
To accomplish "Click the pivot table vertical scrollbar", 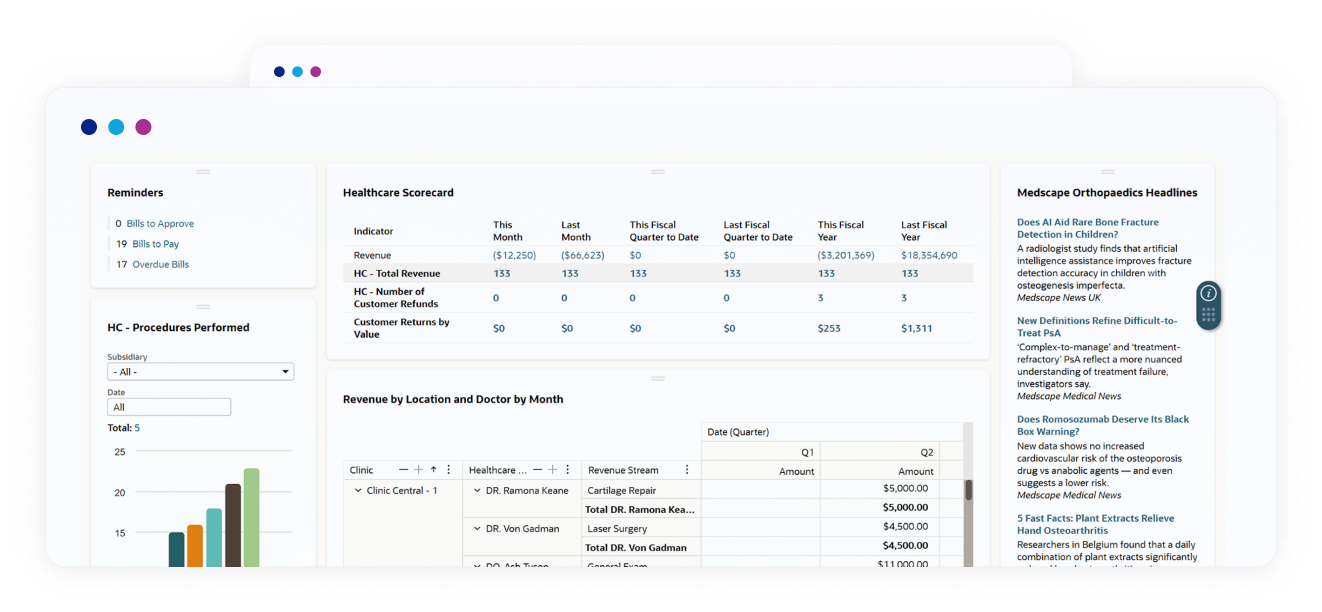I will coord(968,491).
